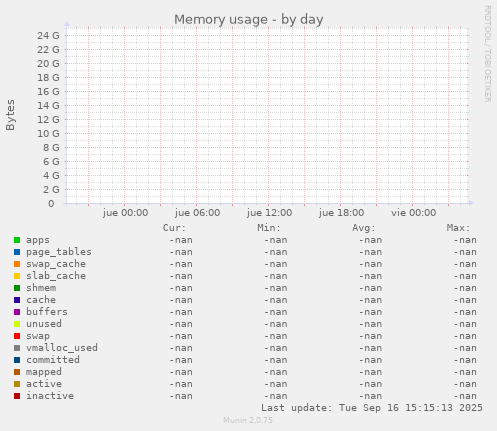This screenshot has height=431, width=497.
Task: Select the 'slab_cache' legend label
Action: [56, 276]
